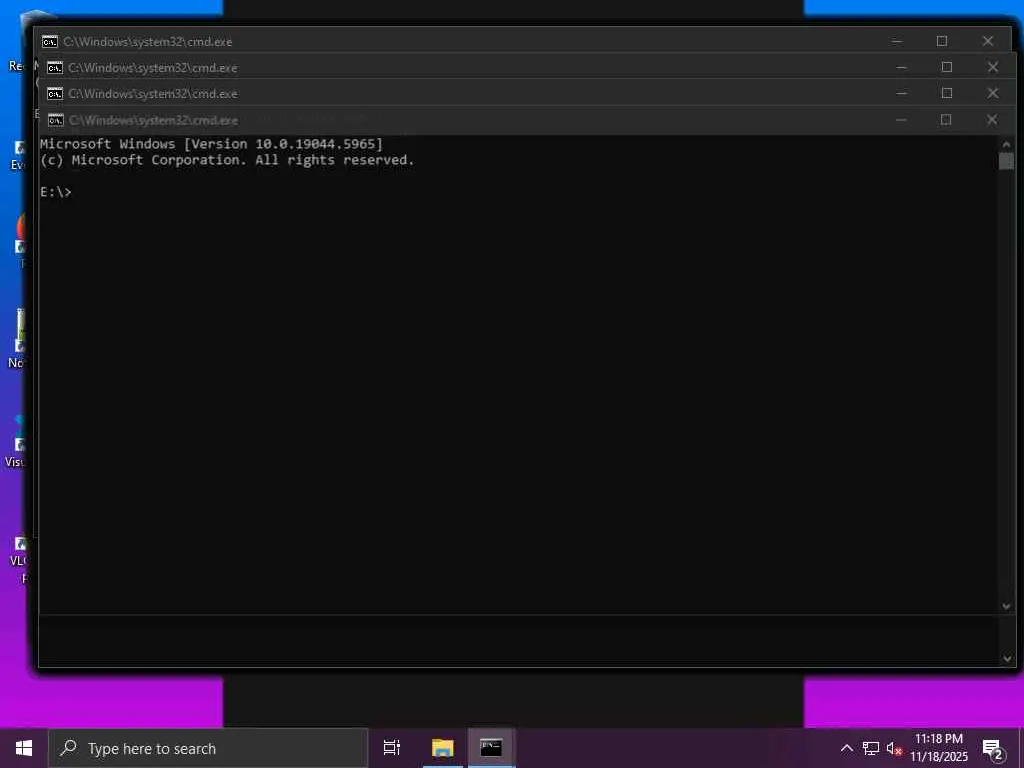Open the Windows Start menu
Viewport: 1024px width, 768px height.
[24, 748]
